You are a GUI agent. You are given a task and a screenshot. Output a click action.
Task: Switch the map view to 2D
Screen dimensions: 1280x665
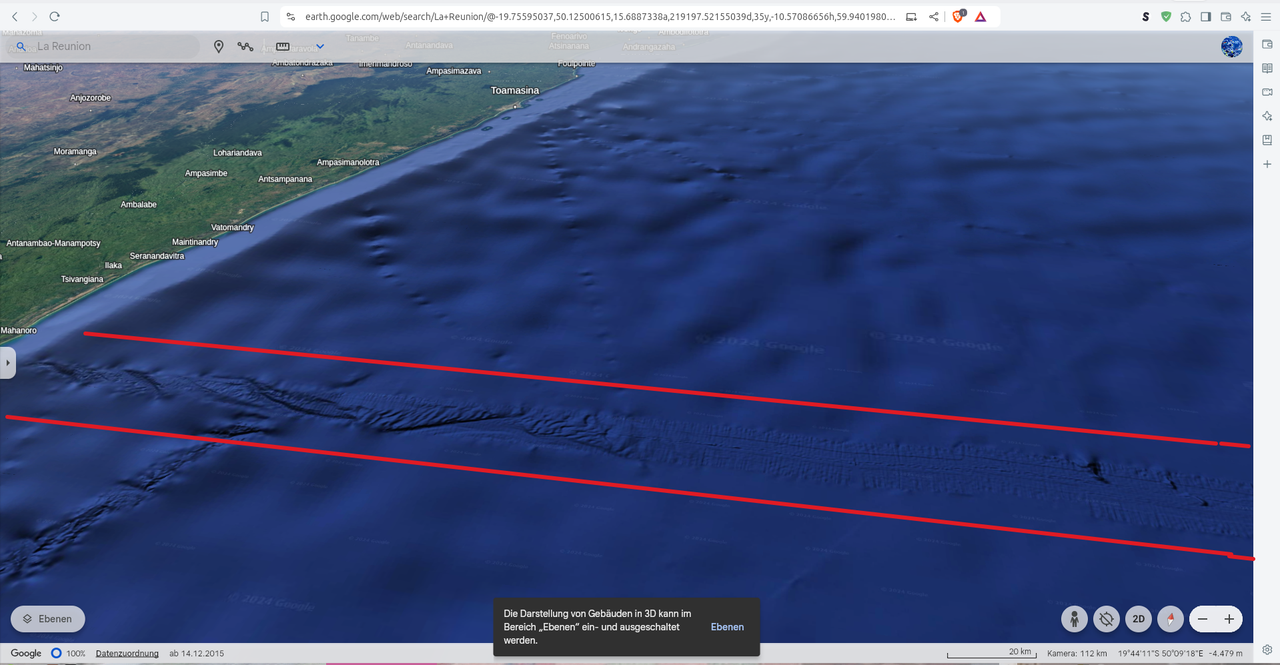click(1138, 619)
